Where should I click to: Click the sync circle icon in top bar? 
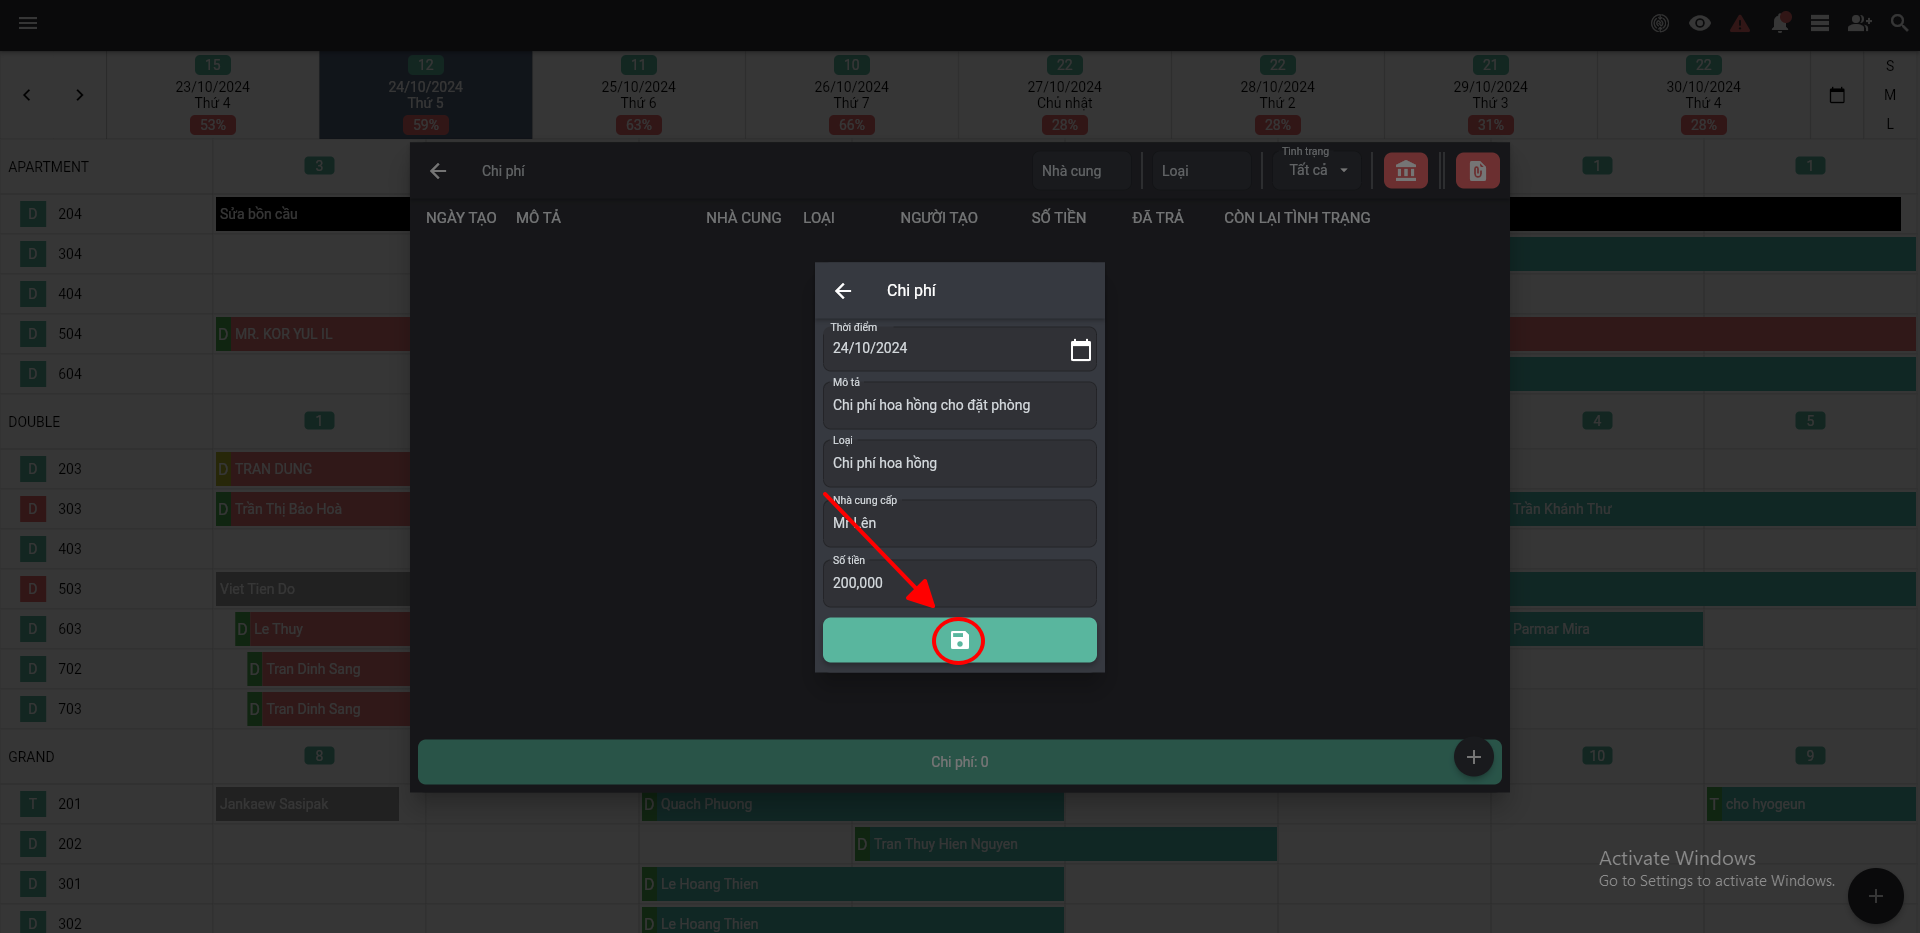click(1660, 23)
